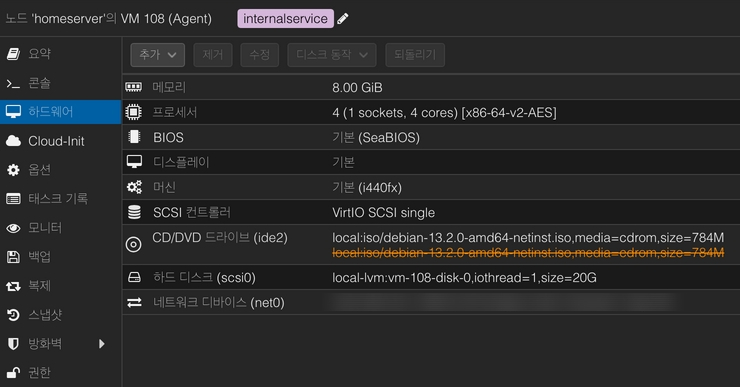740x387 pixels.
Task: Click the pencil icon to edit tags
Action: (x=343, y=18)
